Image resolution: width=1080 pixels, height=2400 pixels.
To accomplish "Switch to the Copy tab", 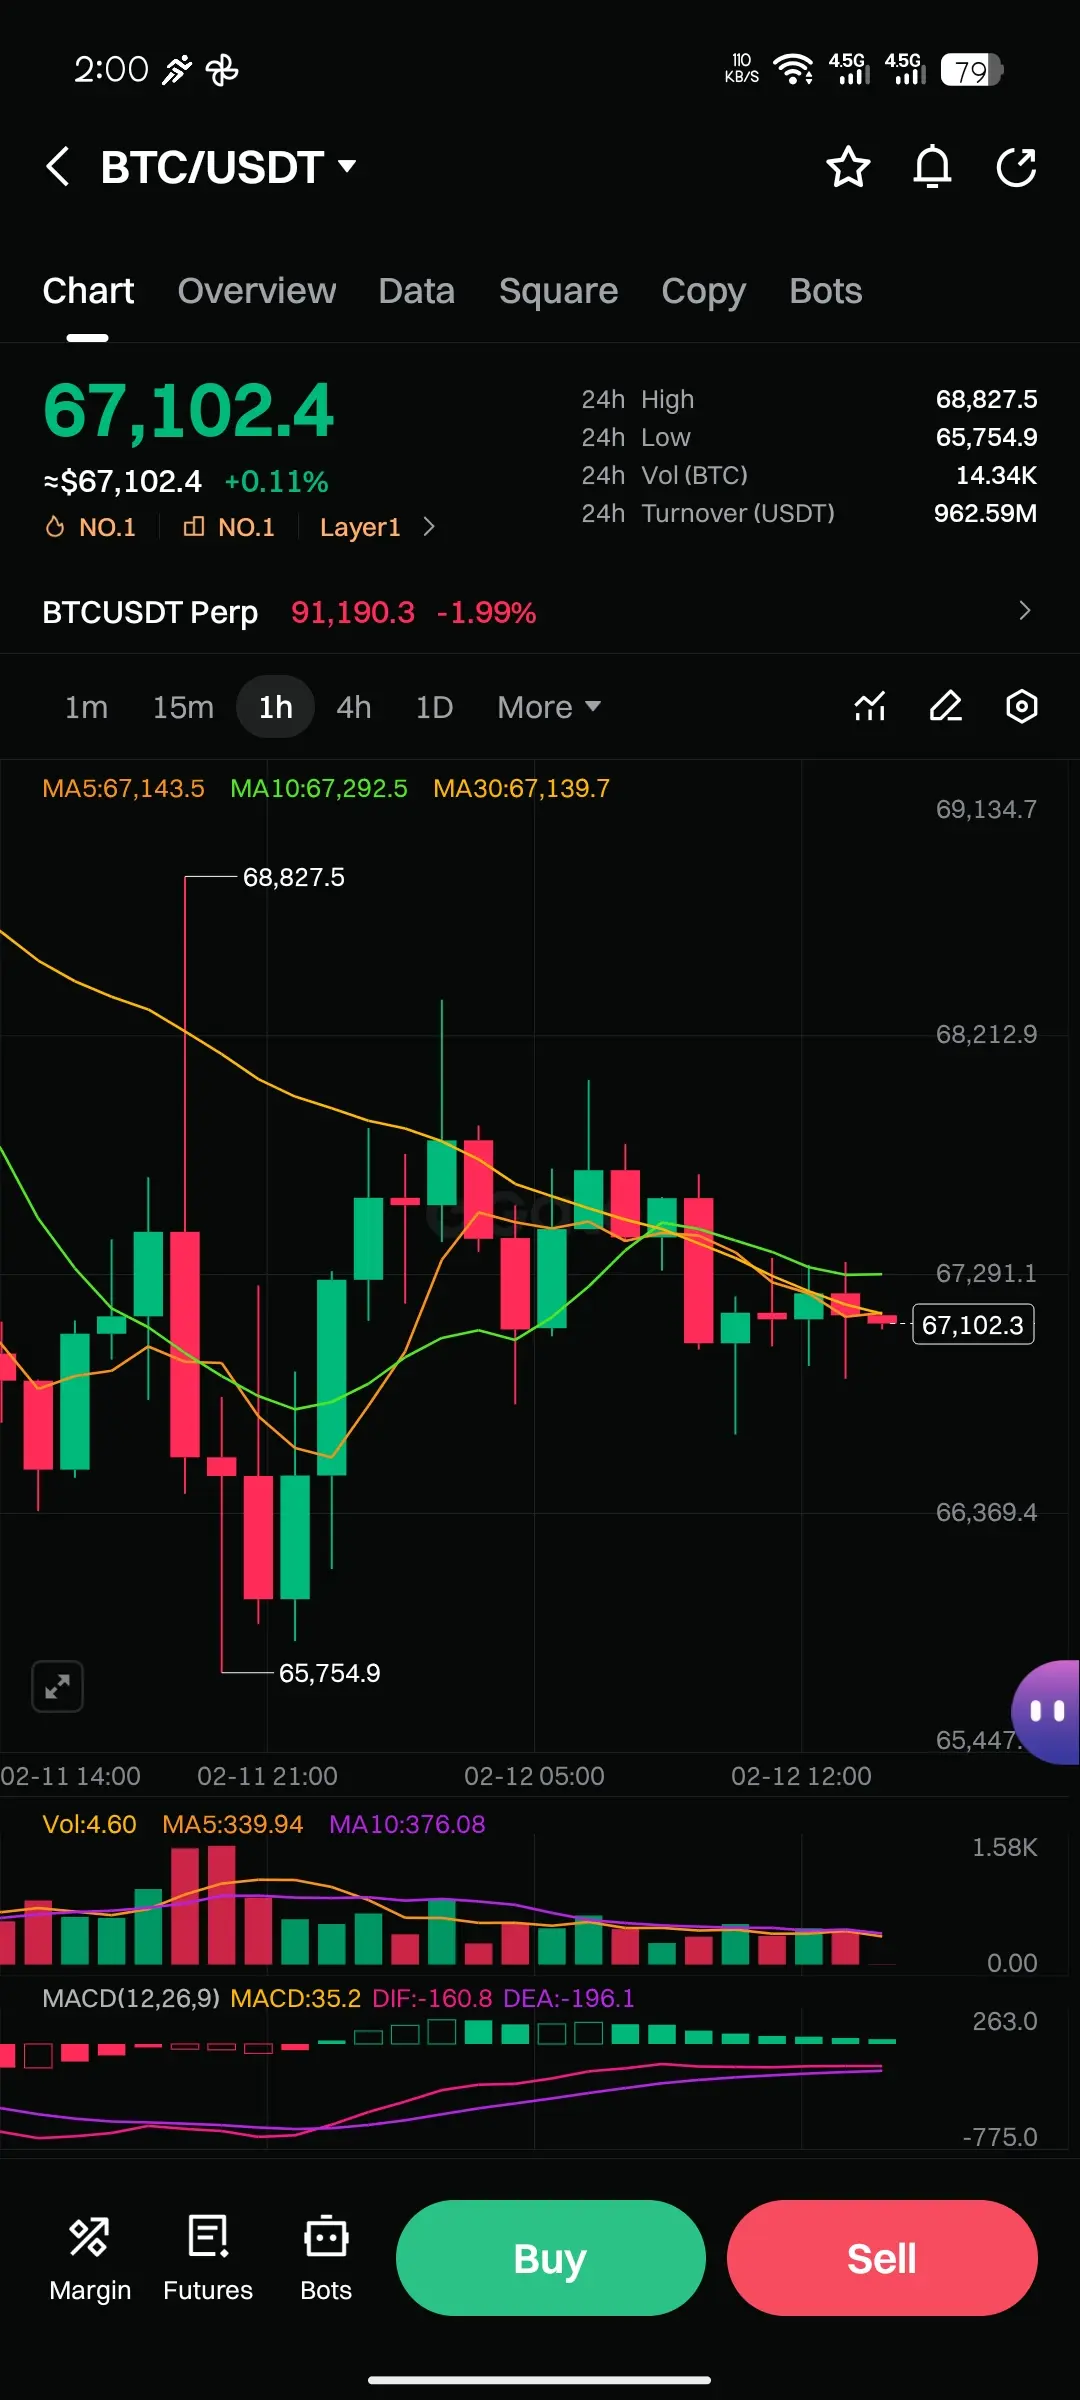I will [x=703, y=291].
